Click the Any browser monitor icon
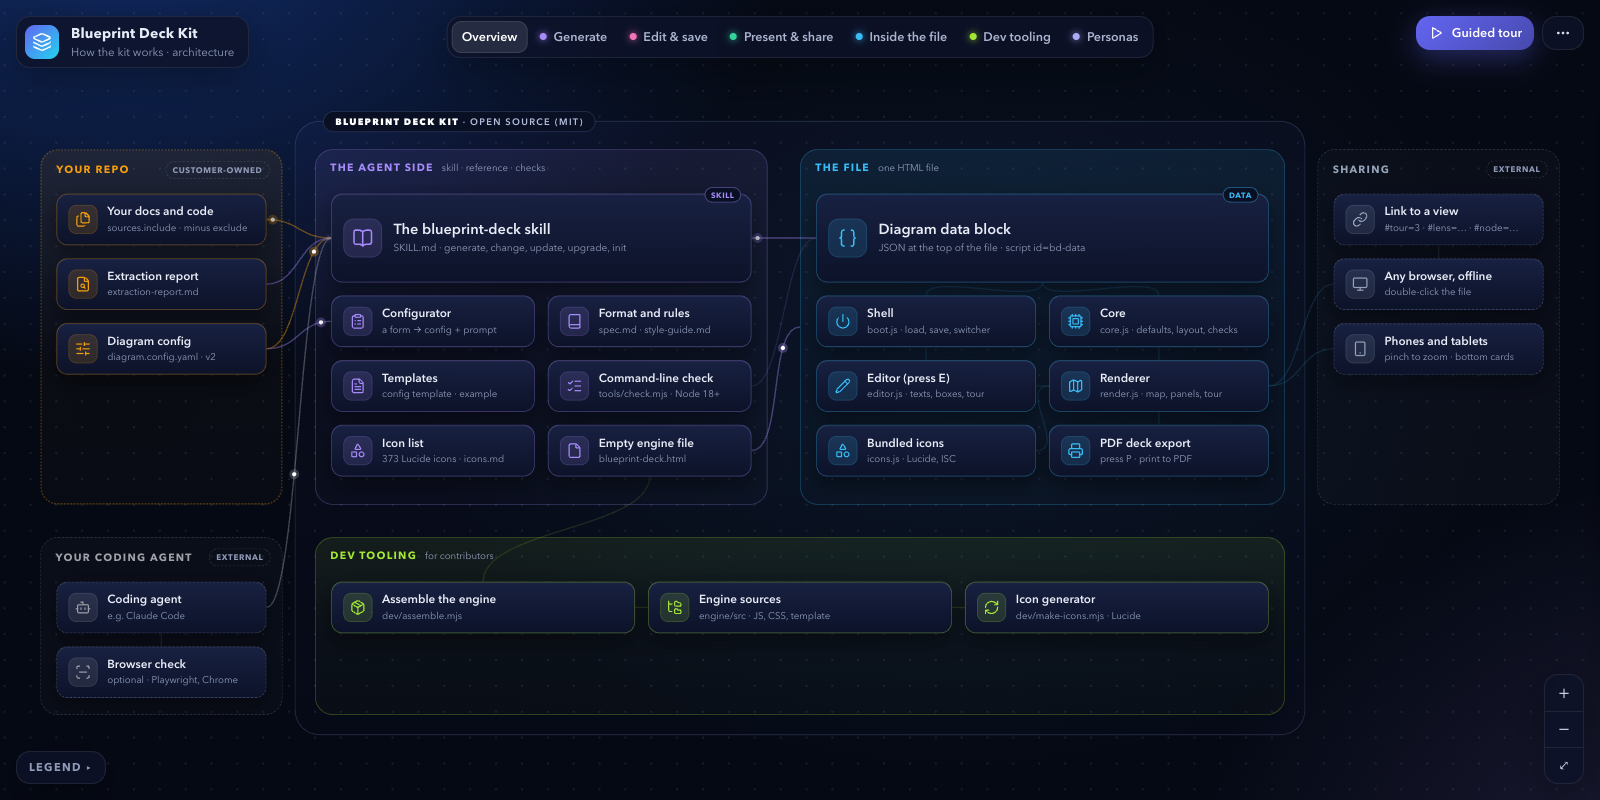This screenshot has width=1600, height=800. coord(1360,284)
